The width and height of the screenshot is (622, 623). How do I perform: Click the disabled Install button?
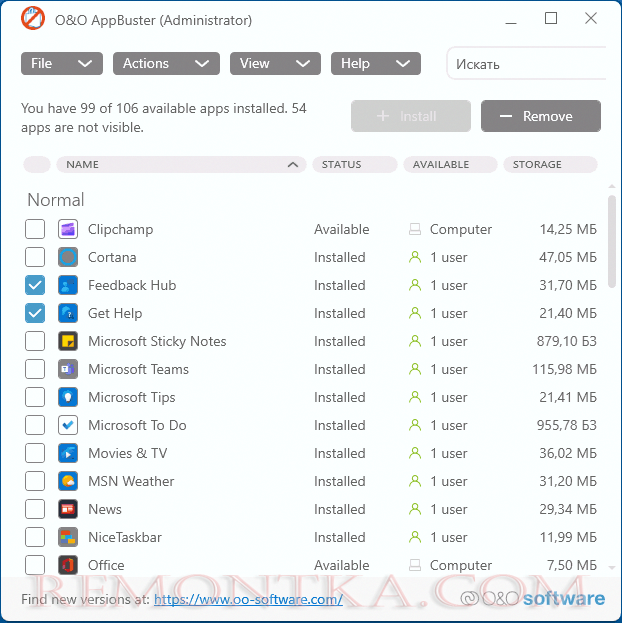coord(411,116)
